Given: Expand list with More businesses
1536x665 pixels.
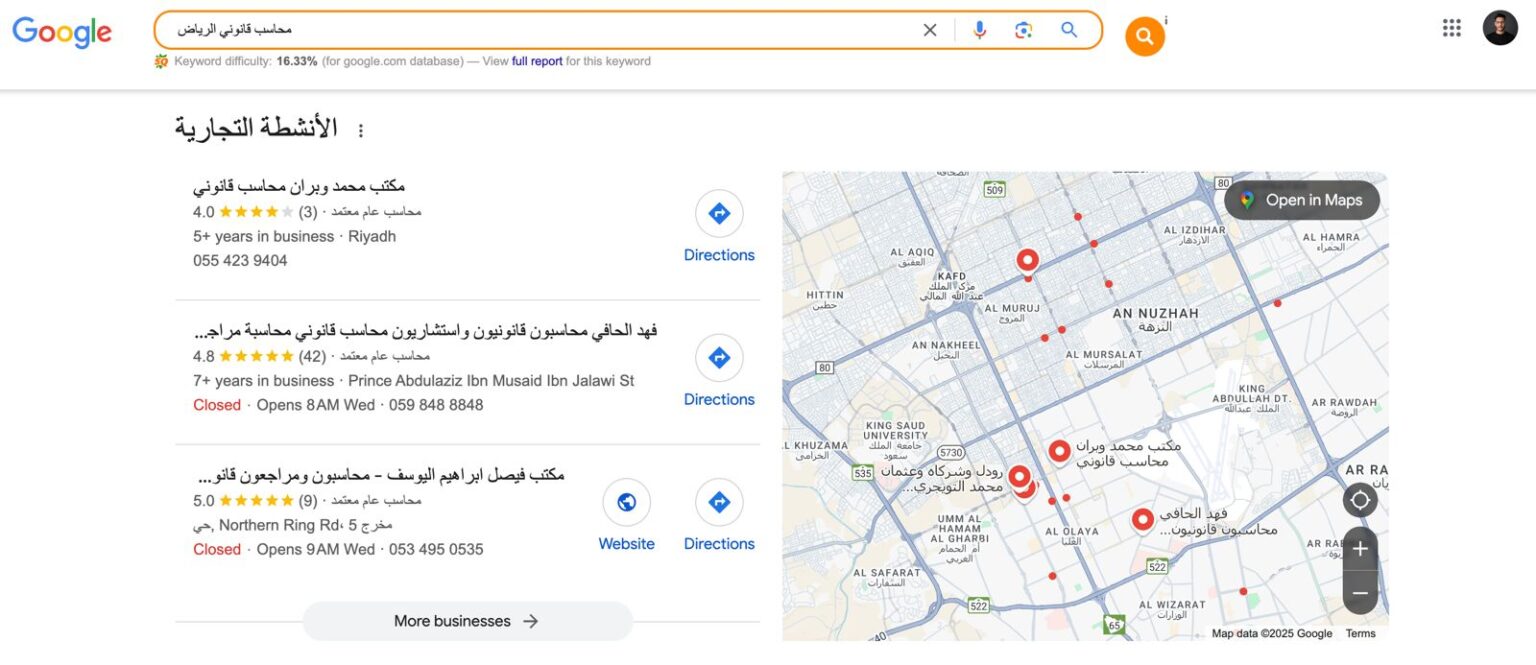Looking at the screenshot, I should click(x=467, y=621).
